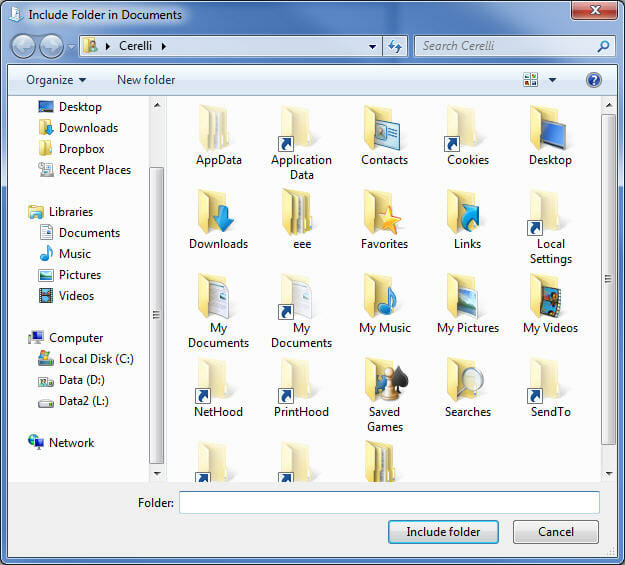Select the SendTo shortcut folder
Screen dimensions: 625x565
[550, 388]
